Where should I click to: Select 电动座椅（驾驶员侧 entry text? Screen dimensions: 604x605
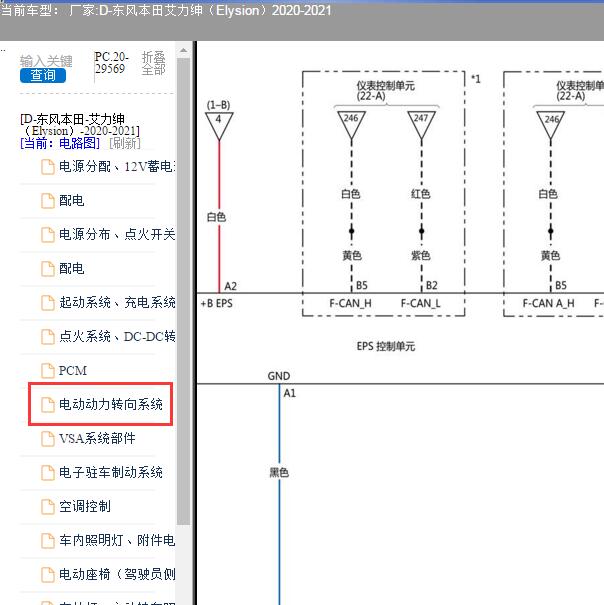117,574
